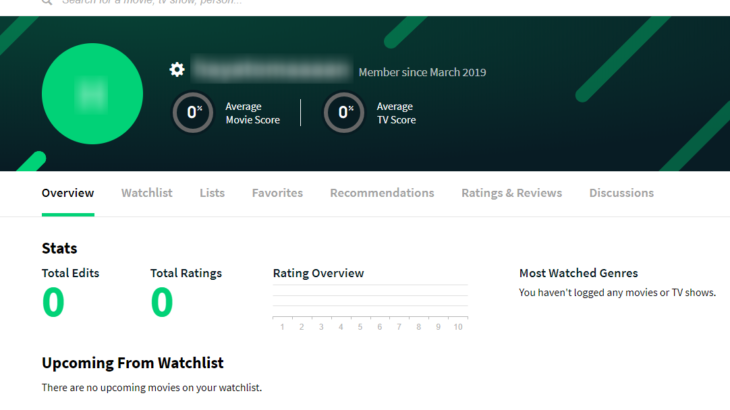Click the green circular profile avatar
This screenshot has width=730, height=410.
(92, 93)
